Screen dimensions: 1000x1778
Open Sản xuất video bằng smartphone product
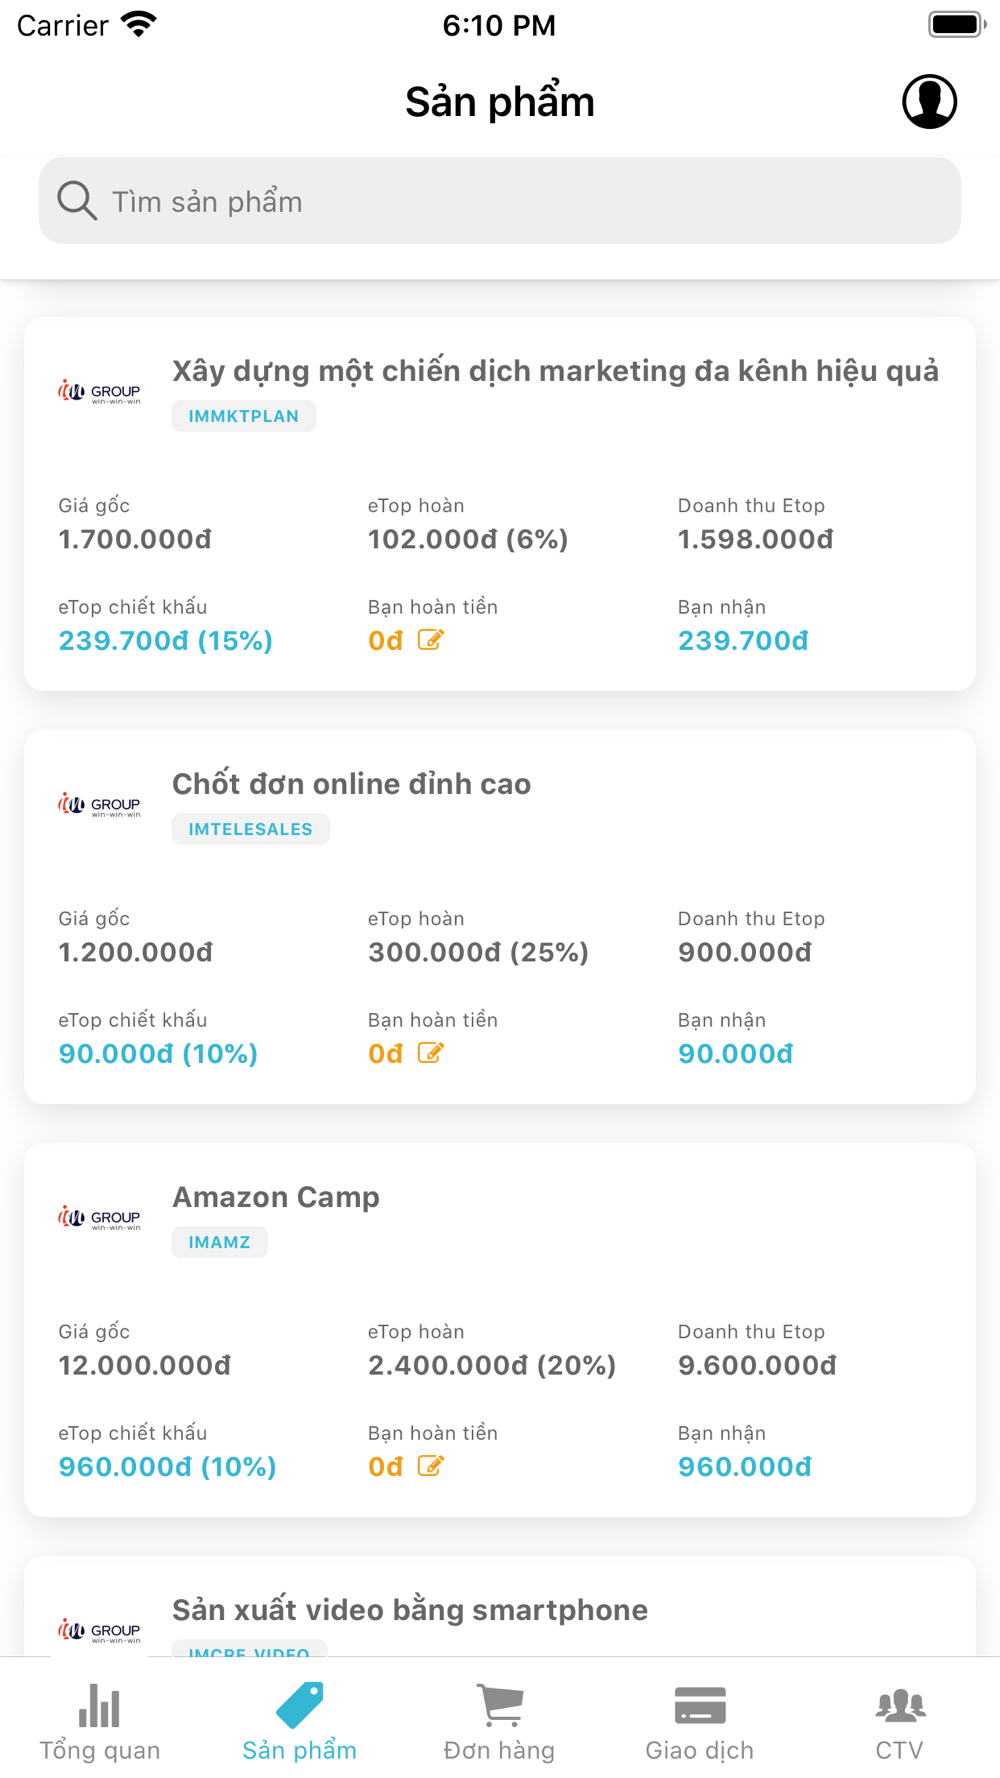[x=410, y=1610]
